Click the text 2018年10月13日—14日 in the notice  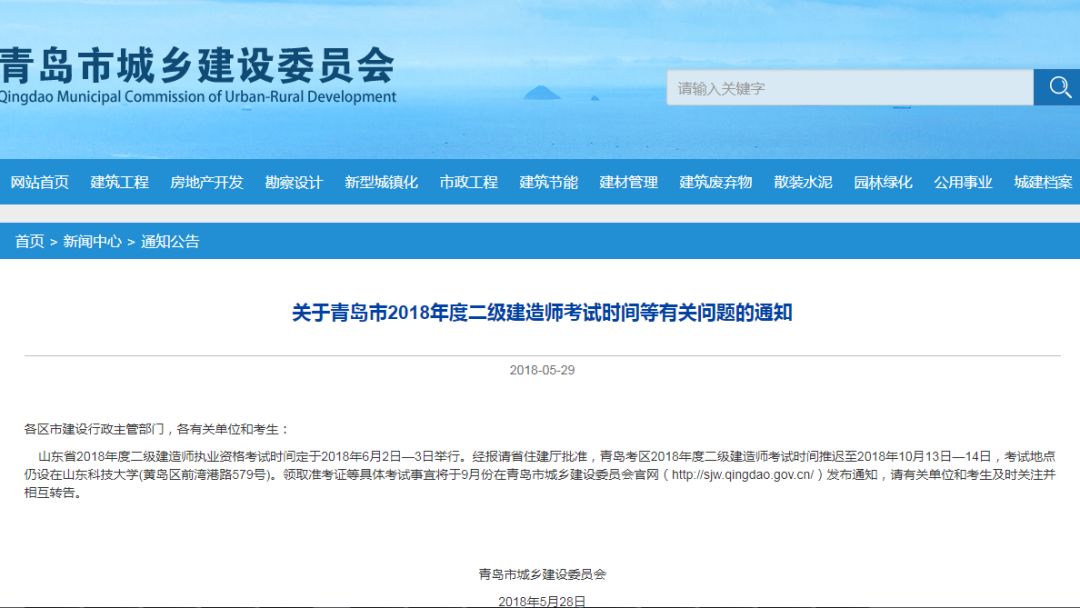click(x=924, y=456)
